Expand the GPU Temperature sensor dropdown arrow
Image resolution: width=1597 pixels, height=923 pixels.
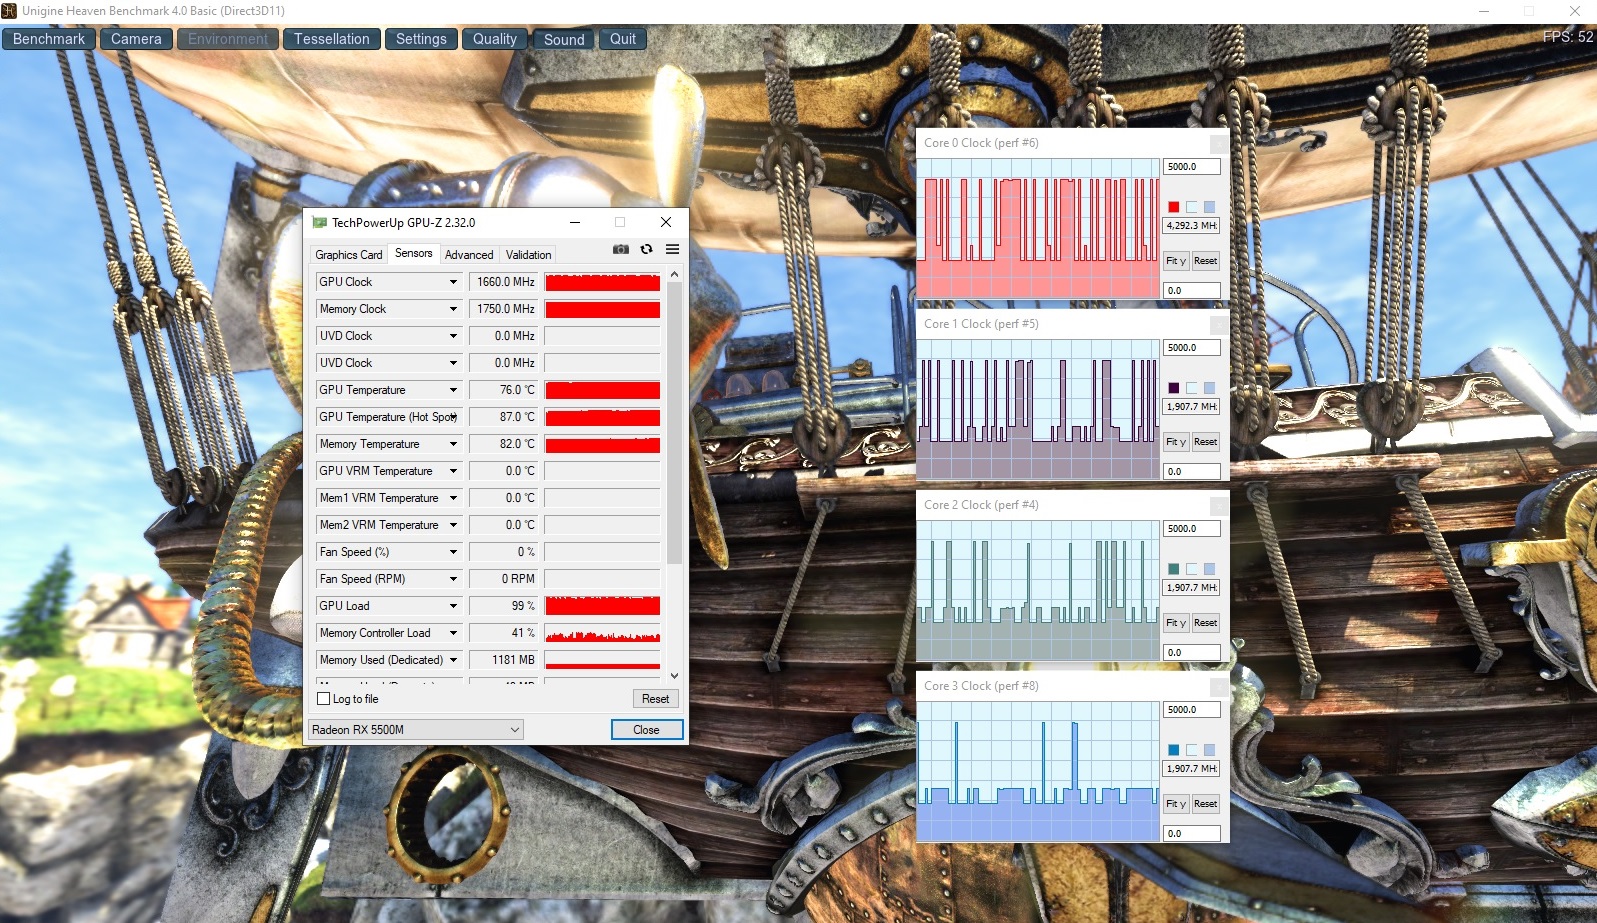pos(453,390)
